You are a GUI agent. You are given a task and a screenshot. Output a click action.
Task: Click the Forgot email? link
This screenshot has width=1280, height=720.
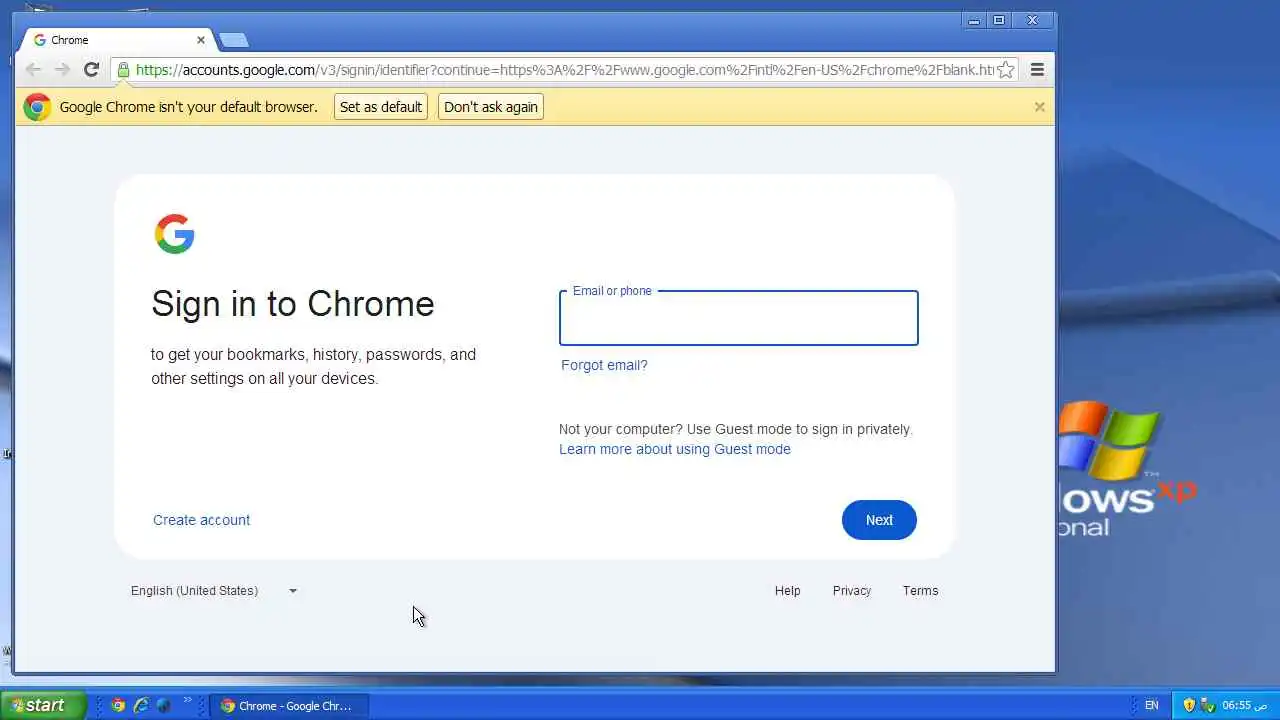tap(604, 365)
